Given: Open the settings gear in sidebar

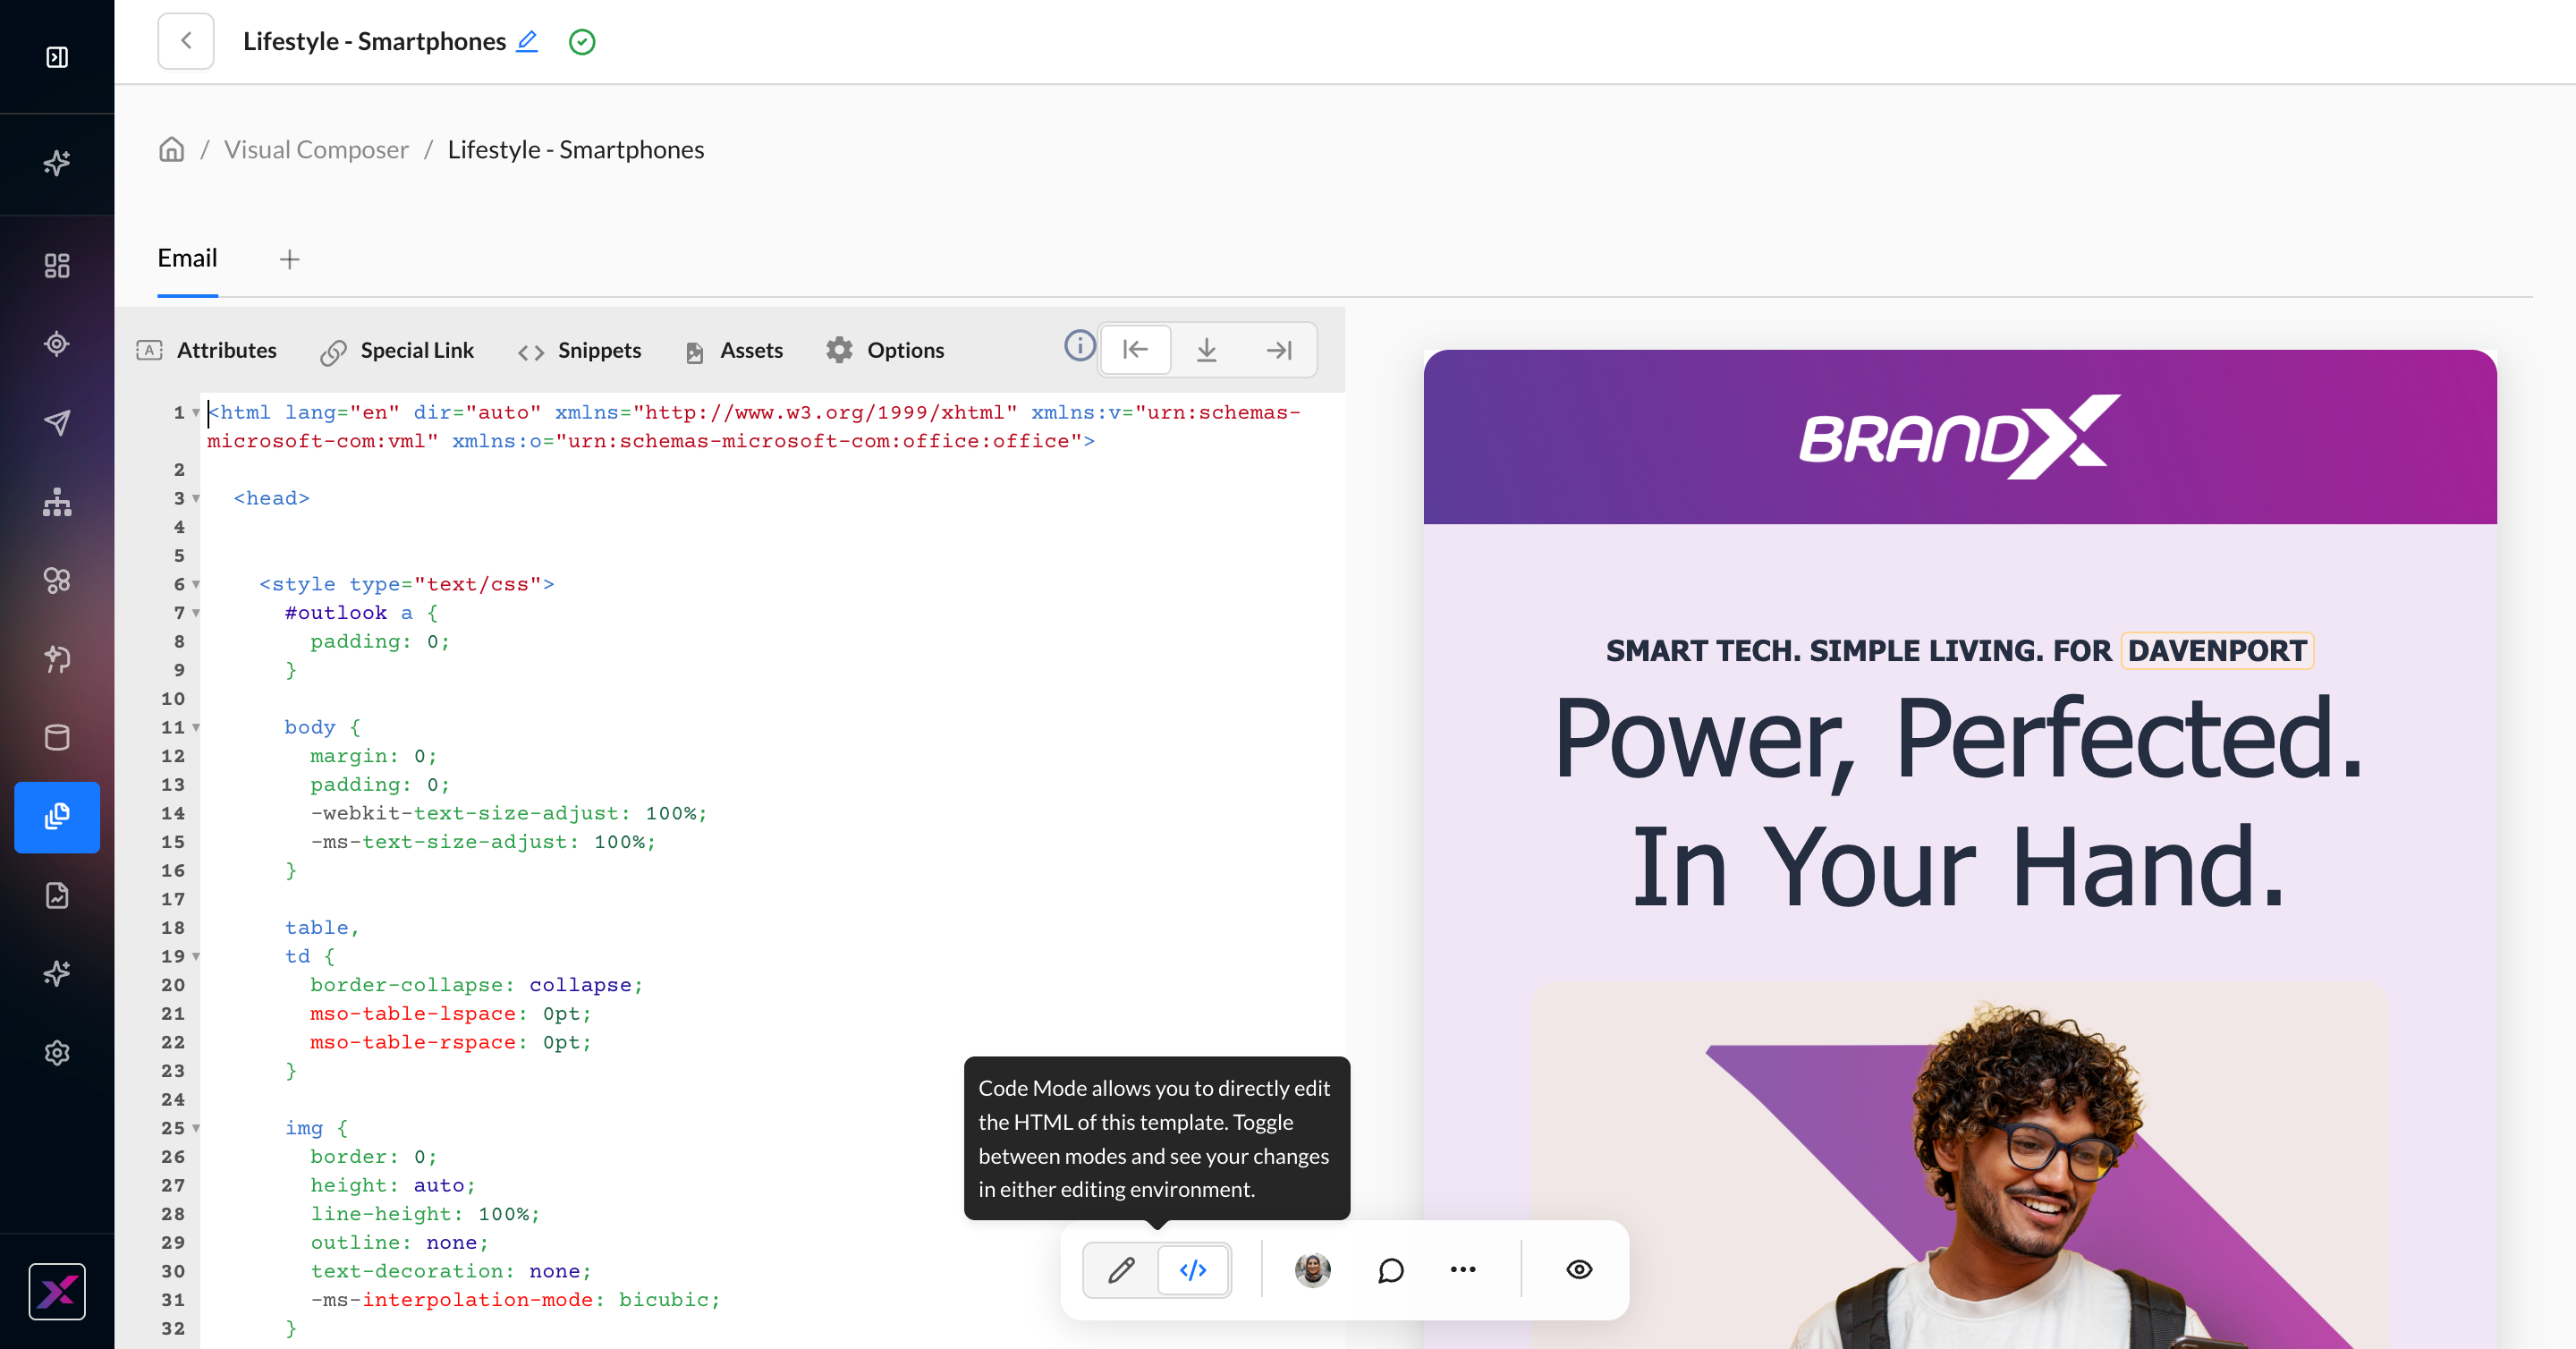Looking at the screenshot, I should click(x=57, y=1053).
